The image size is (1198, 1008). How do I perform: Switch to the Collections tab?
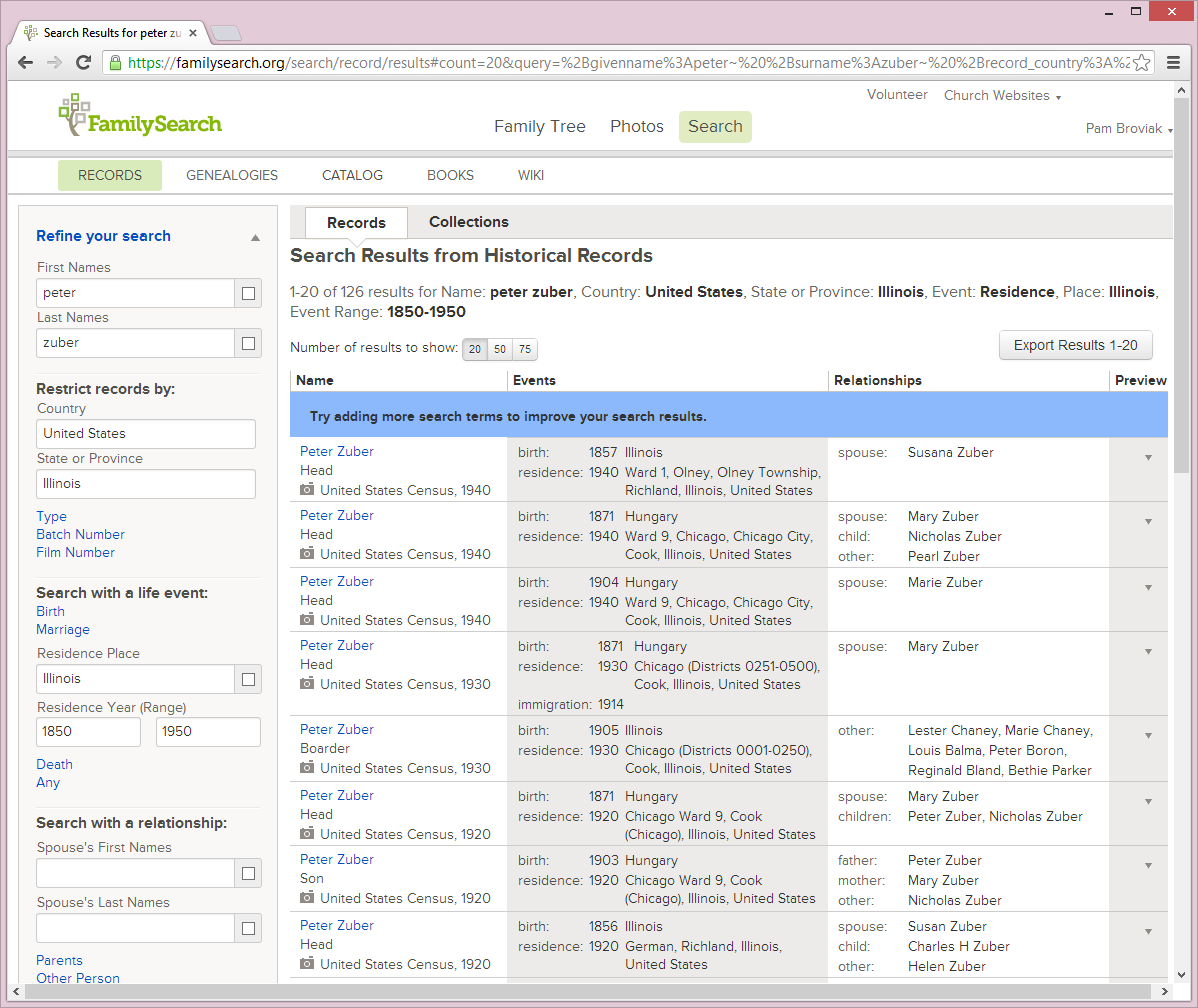click(x=468, y=222)
